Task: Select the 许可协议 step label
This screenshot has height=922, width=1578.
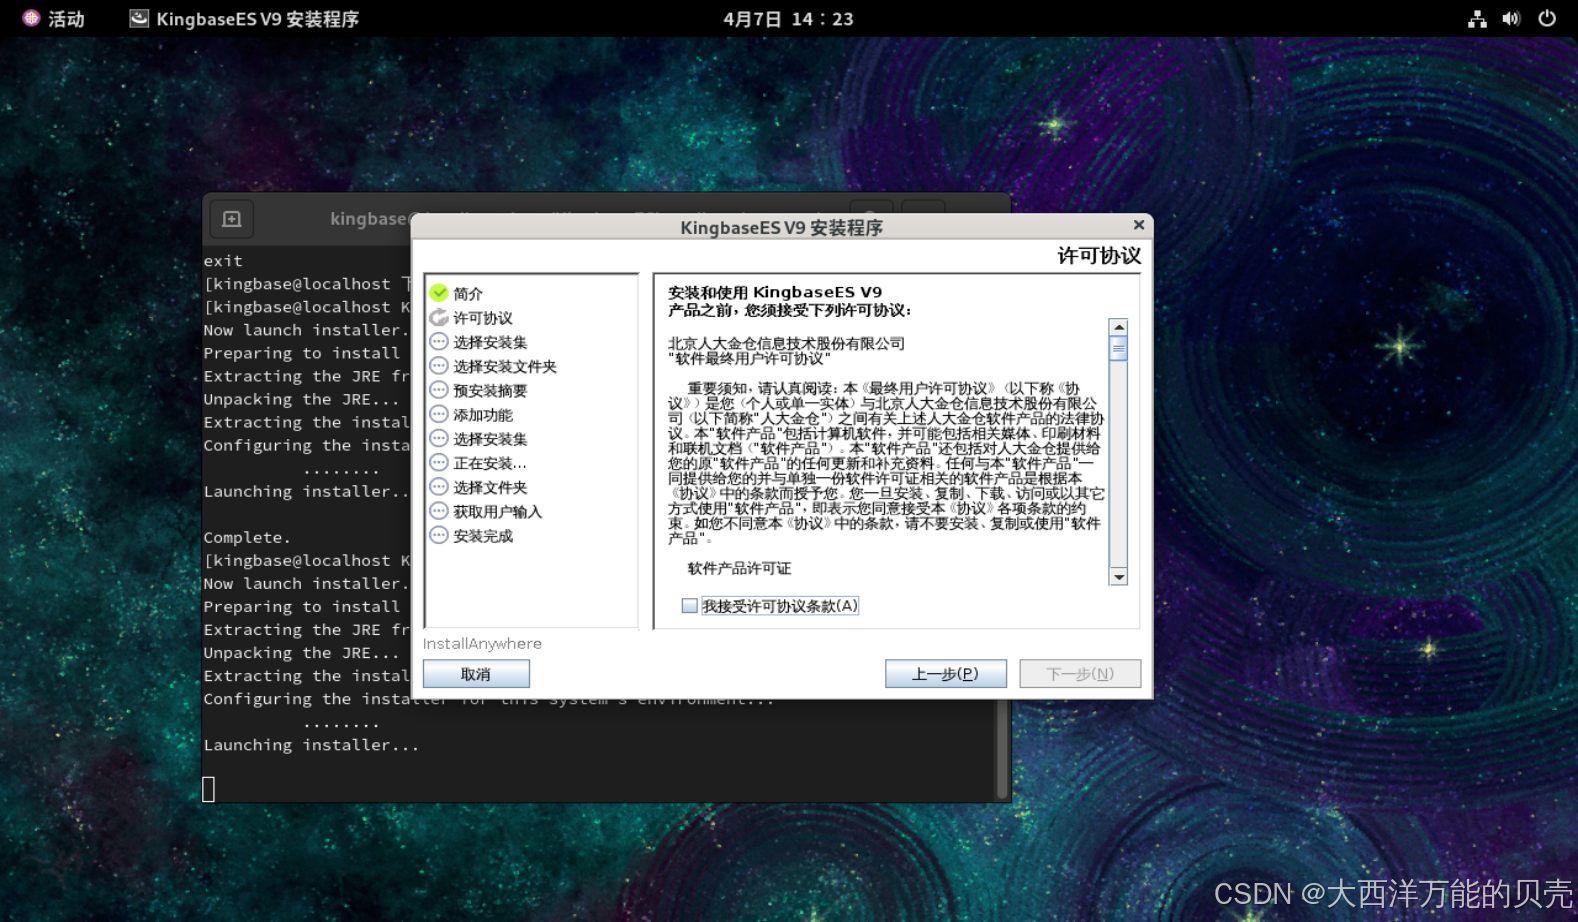Action: (x=483, y=318)
